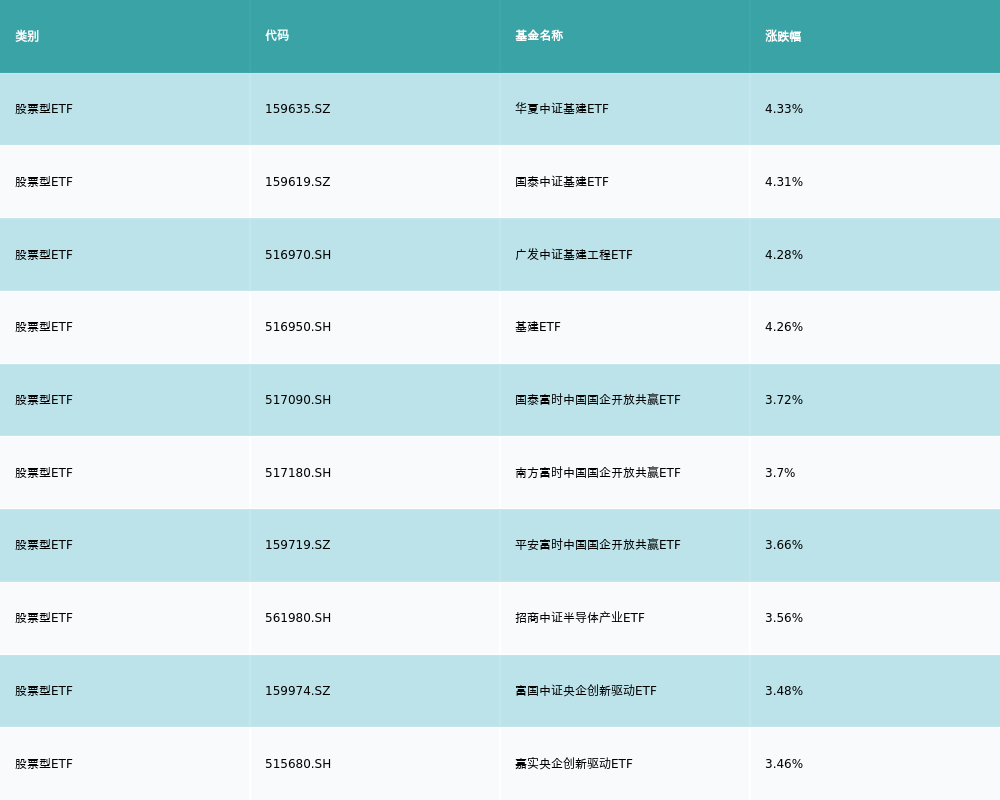Screen dimensions: 1000x800
Task: Open the 华夏中证基建ETF fund name
Action: point(561,109)
